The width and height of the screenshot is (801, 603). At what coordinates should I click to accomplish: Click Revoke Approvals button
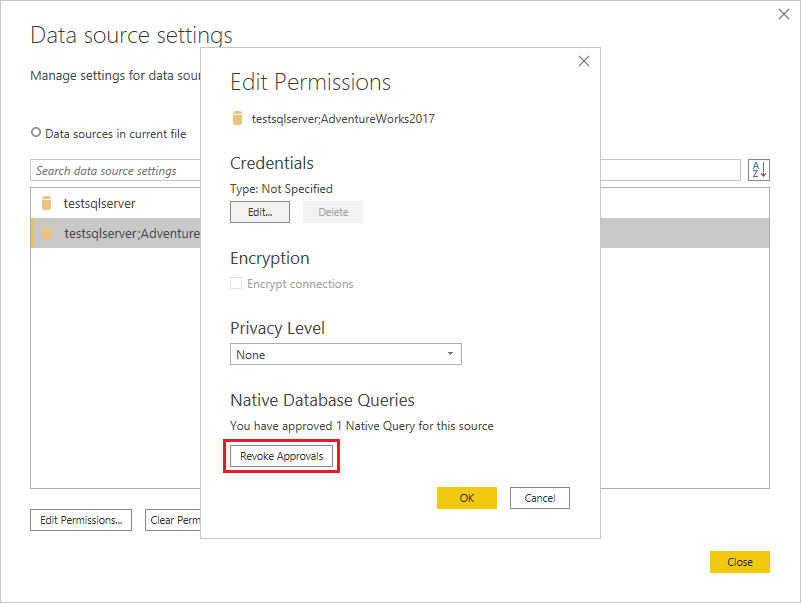(281, 456)
